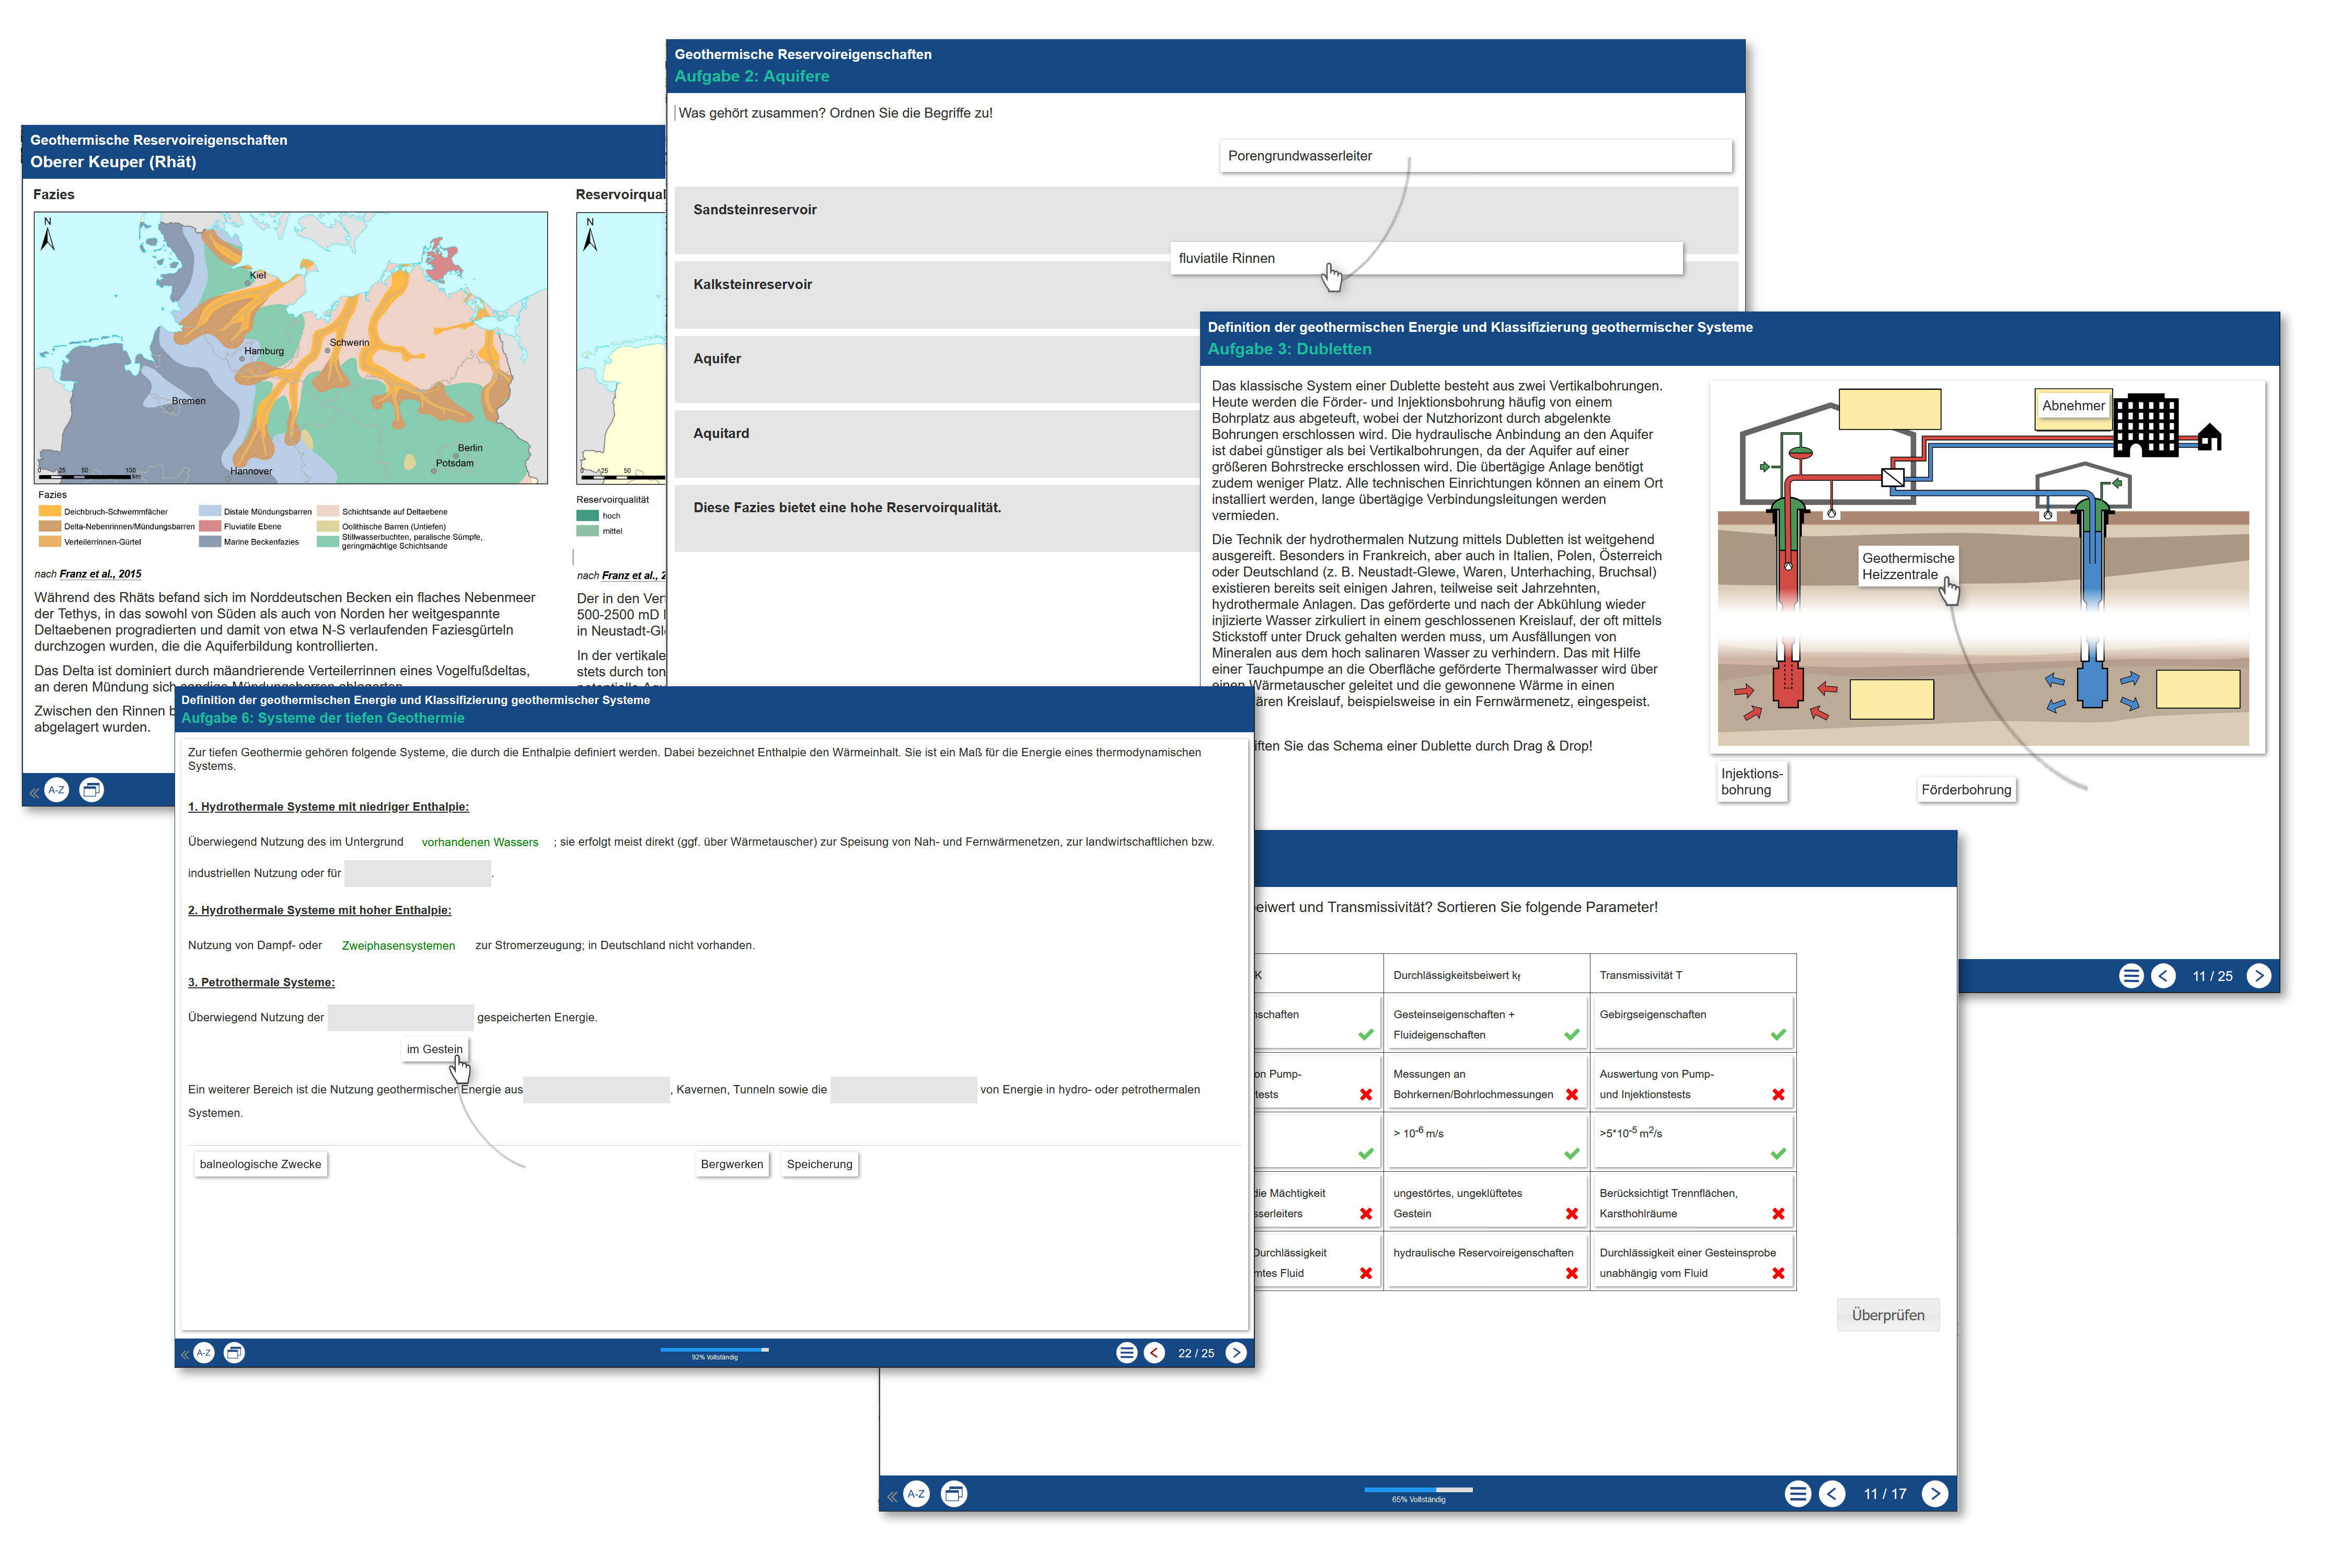
Task: Click windows icon in Aufgabe 6 footer
Action: point(234,1353)
